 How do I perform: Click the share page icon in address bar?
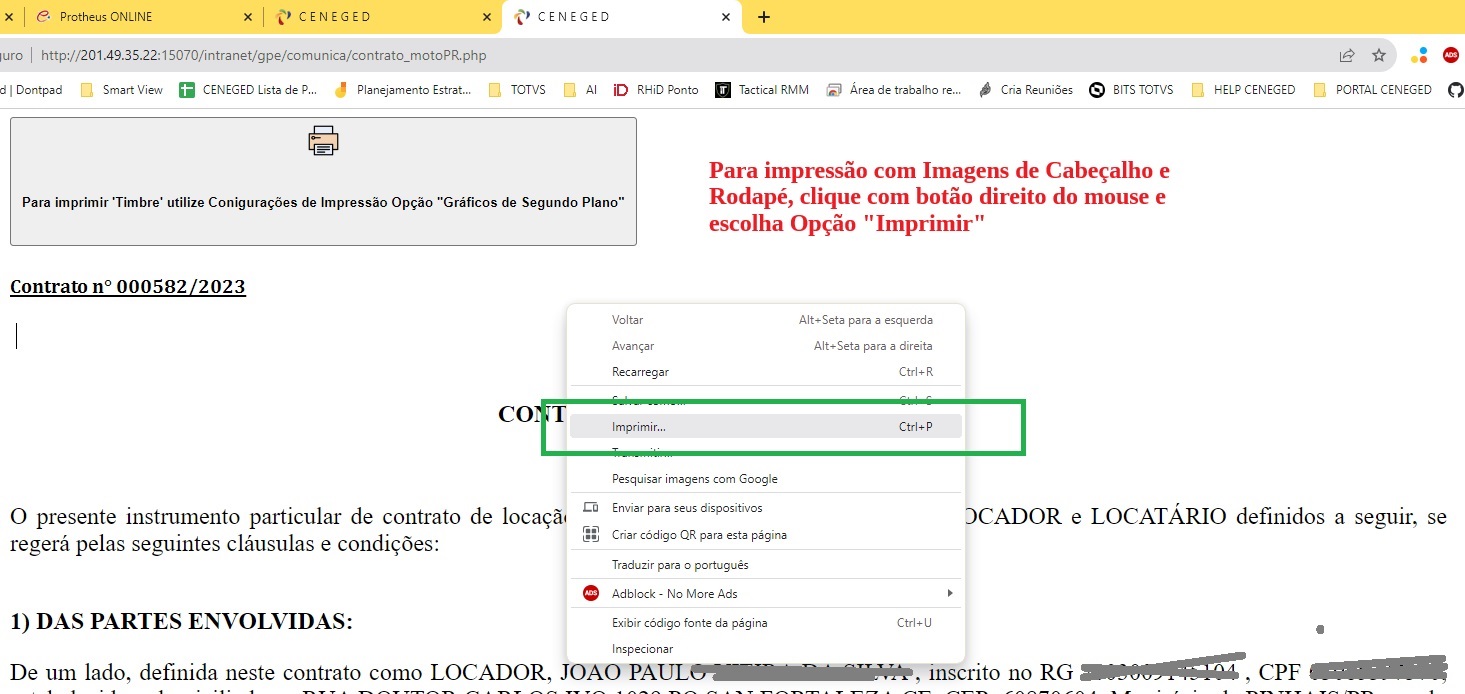[1347, 55]
